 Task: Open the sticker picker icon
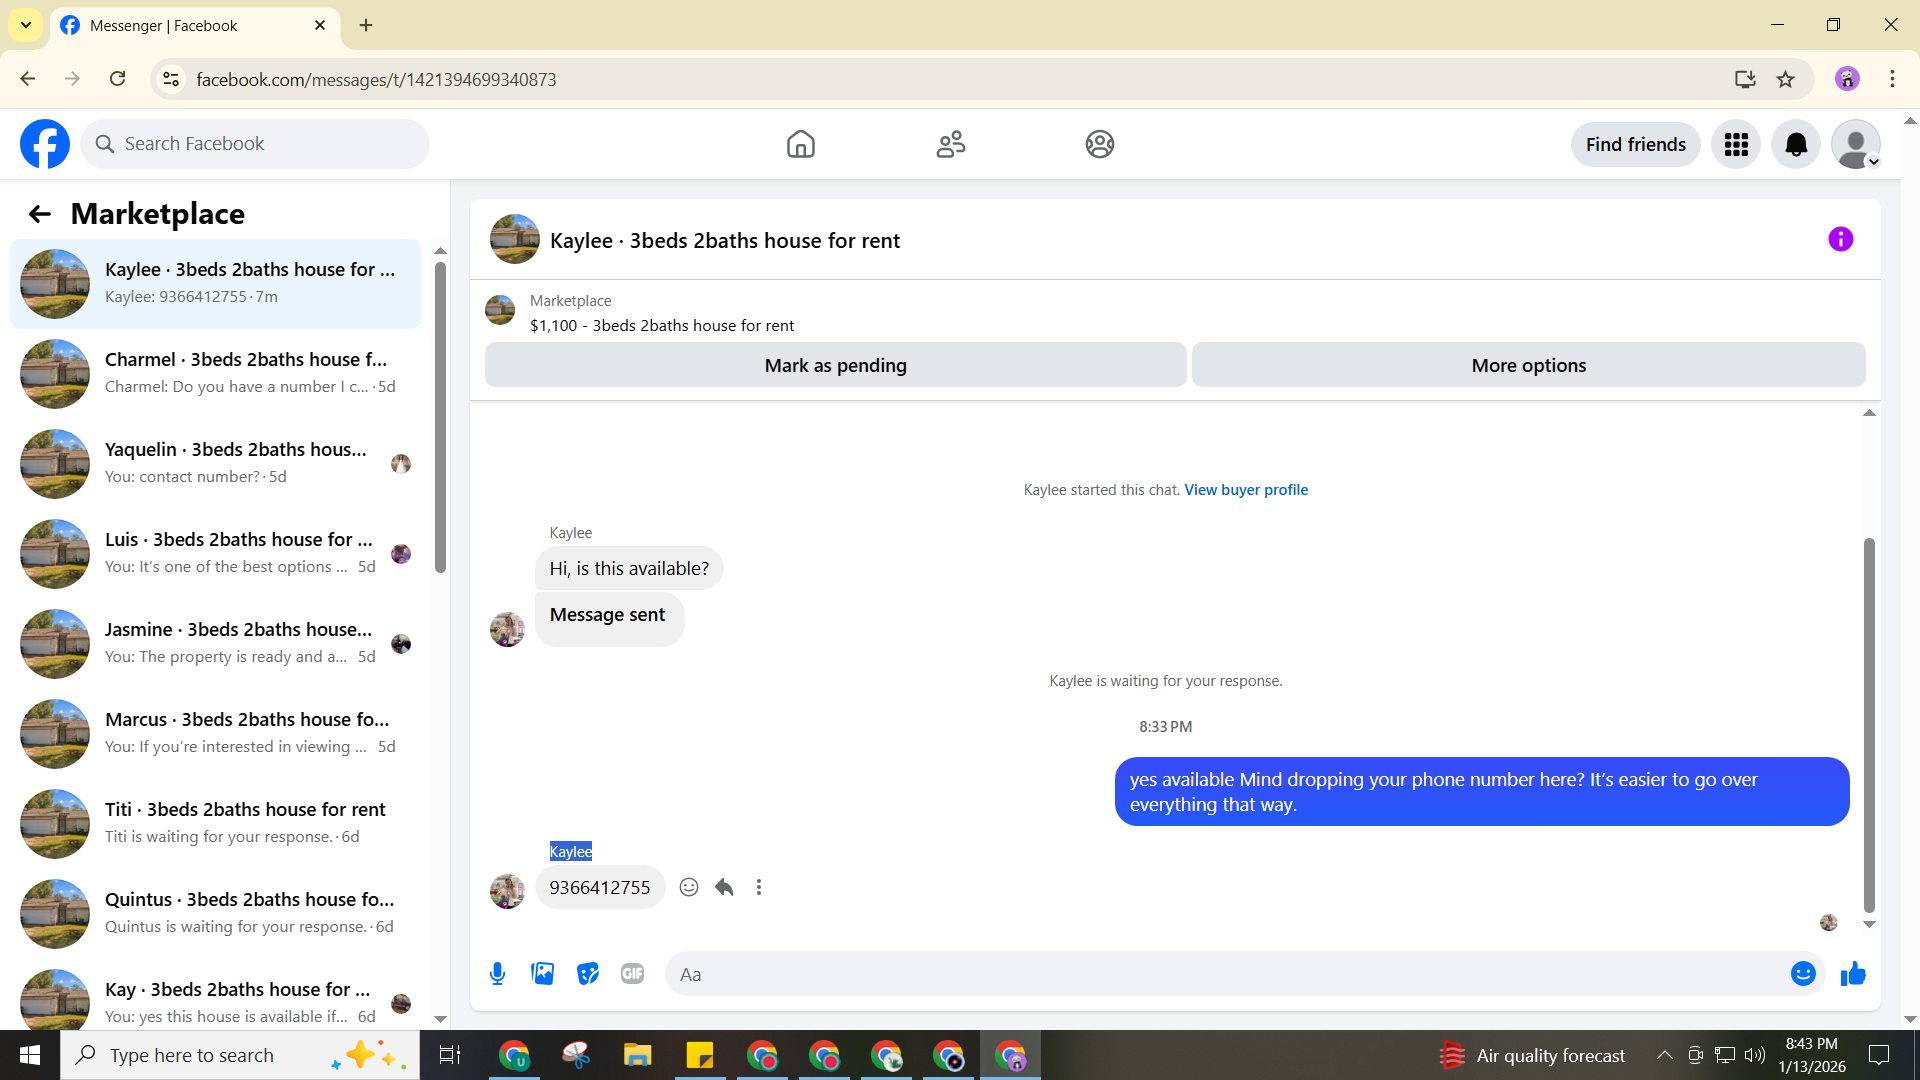588,974
